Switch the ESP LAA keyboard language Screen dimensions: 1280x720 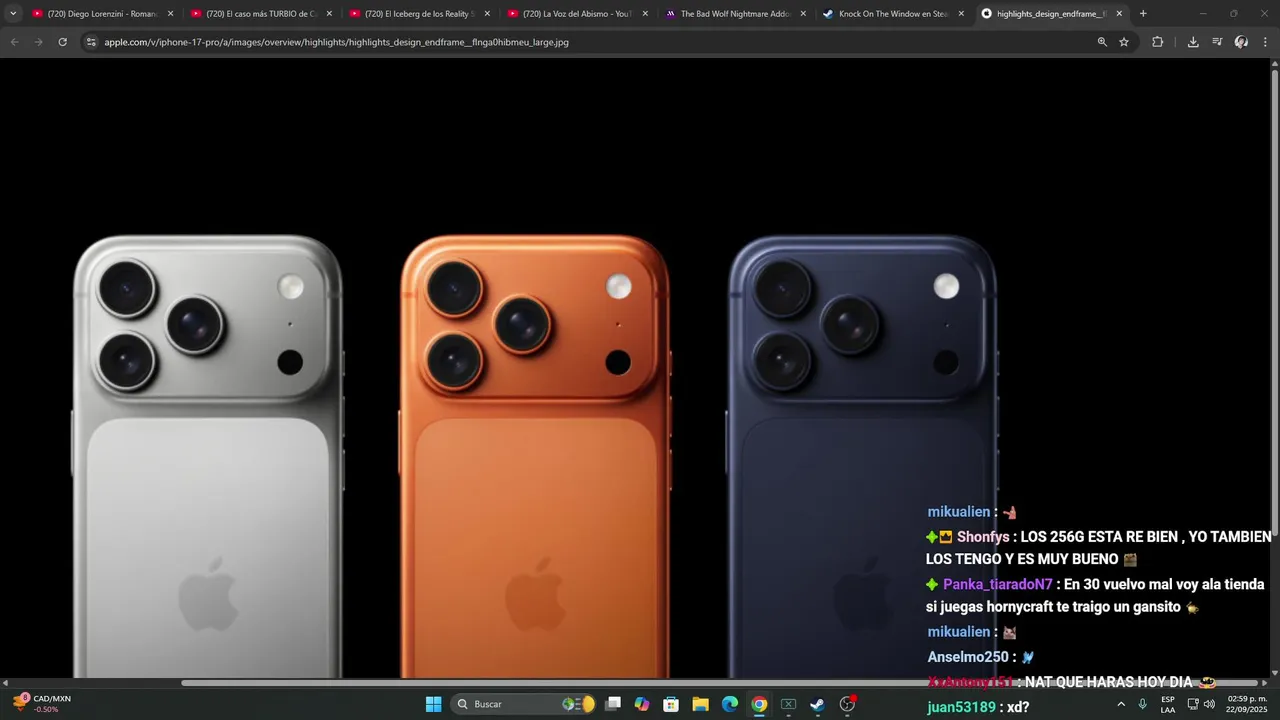pos(1168,704)
